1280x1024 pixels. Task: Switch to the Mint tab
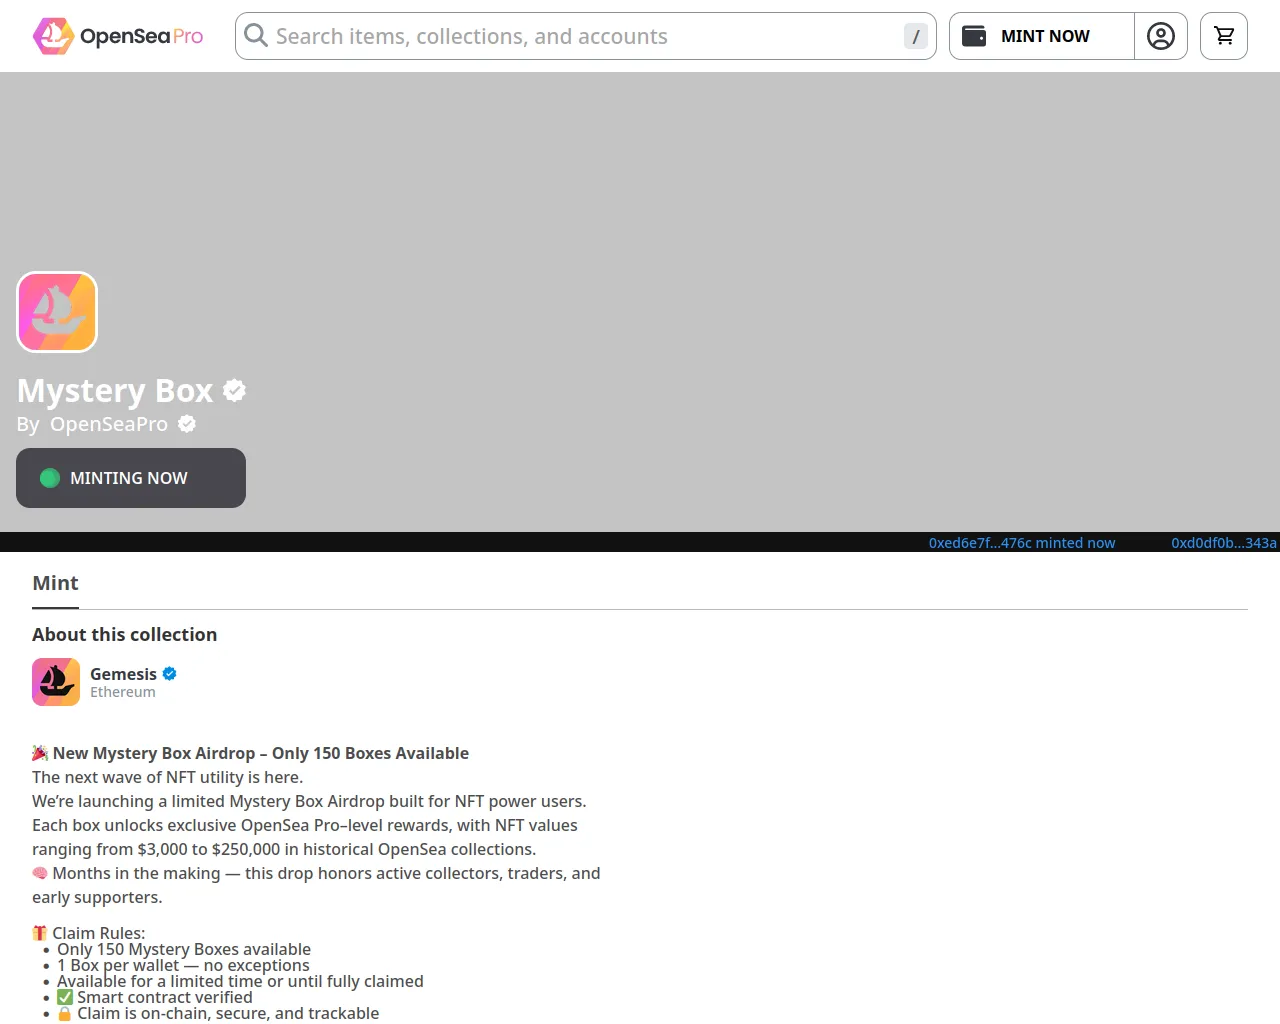point(55,583)
